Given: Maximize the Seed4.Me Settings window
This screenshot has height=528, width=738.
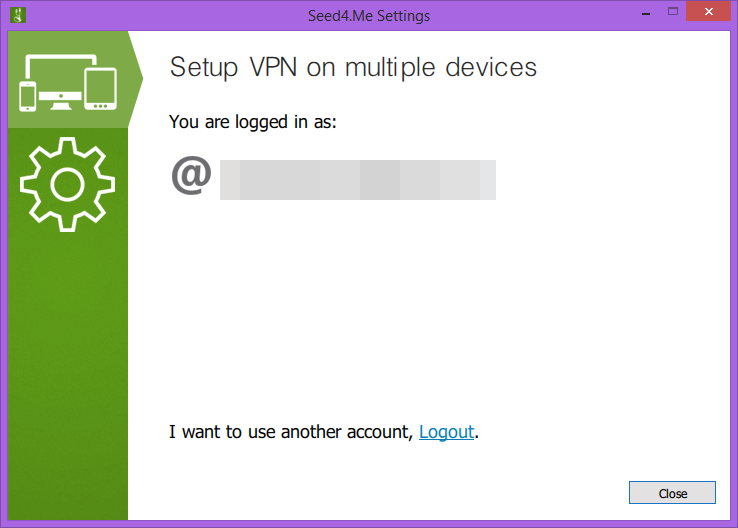Looking at the screenshot, I should (673, 12).
